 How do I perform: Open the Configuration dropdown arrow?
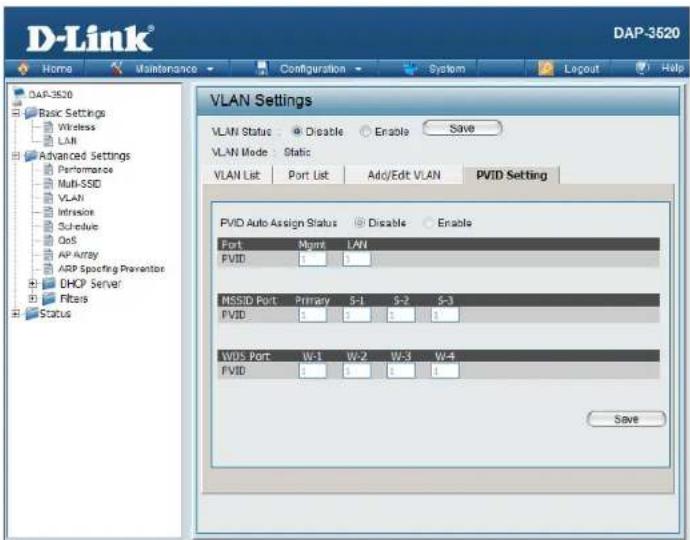(358, 69)
